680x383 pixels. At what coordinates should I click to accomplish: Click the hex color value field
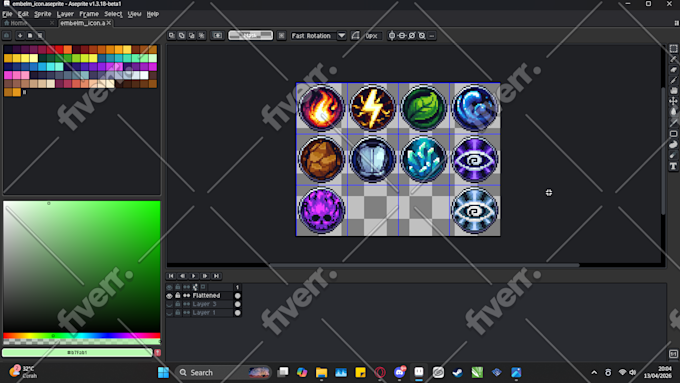[x=77, y=353]
